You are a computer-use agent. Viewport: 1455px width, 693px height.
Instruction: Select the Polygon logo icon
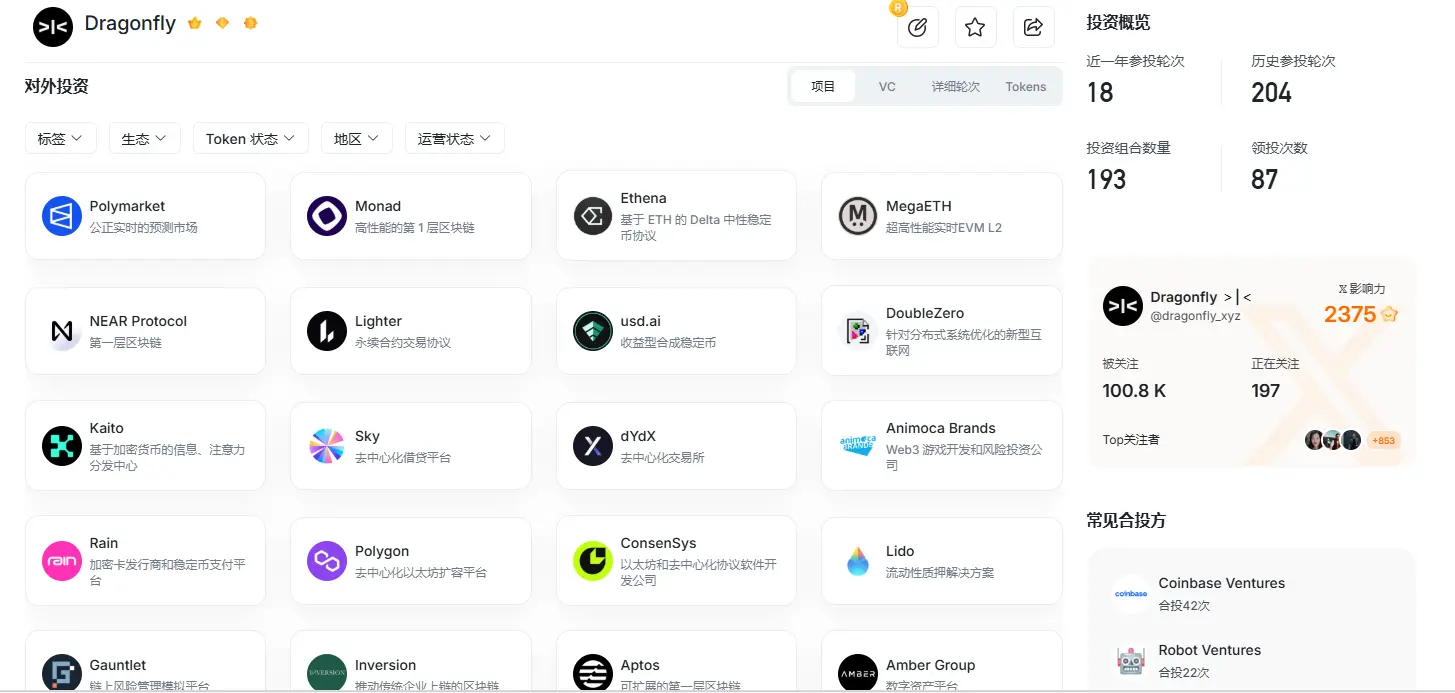point(326,561)
